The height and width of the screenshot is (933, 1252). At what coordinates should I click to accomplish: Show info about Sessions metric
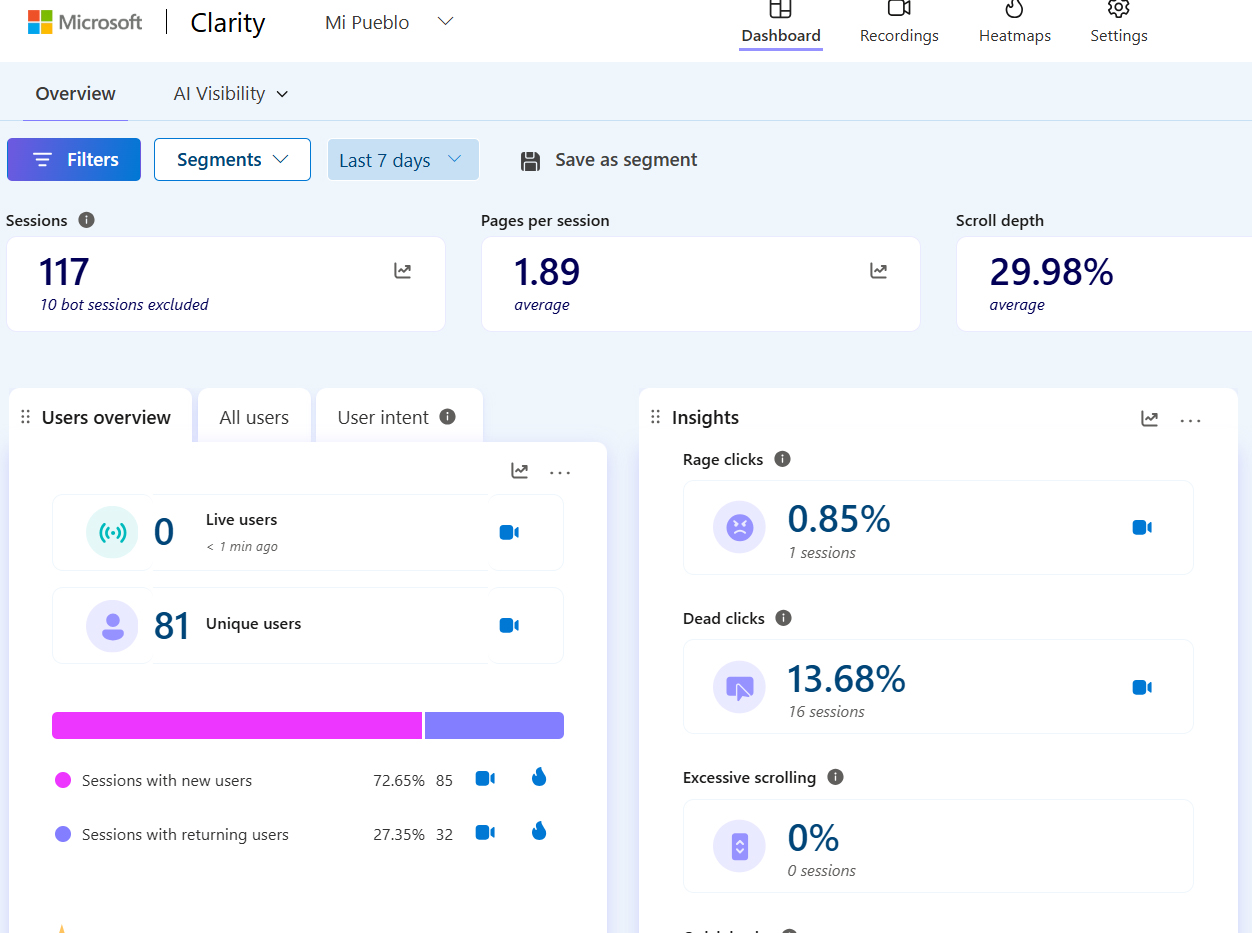point(86,220)
